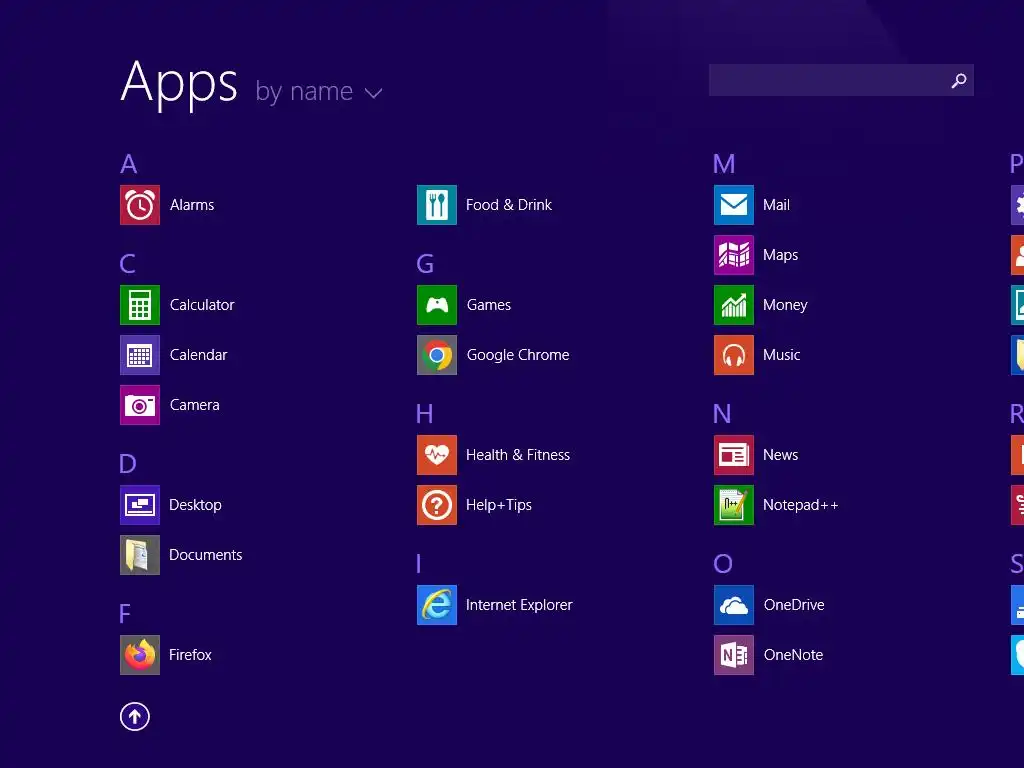The width and height of the screenshot is (1024, 768).
Task: Click the 'Music' label
Action: [x=782, y=355]
